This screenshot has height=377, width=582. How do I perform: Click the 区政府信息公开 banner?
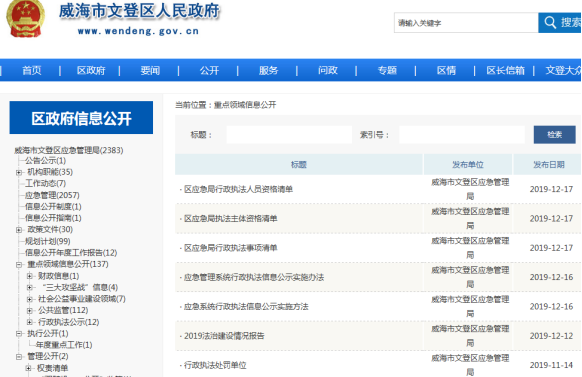click(81, 118)
